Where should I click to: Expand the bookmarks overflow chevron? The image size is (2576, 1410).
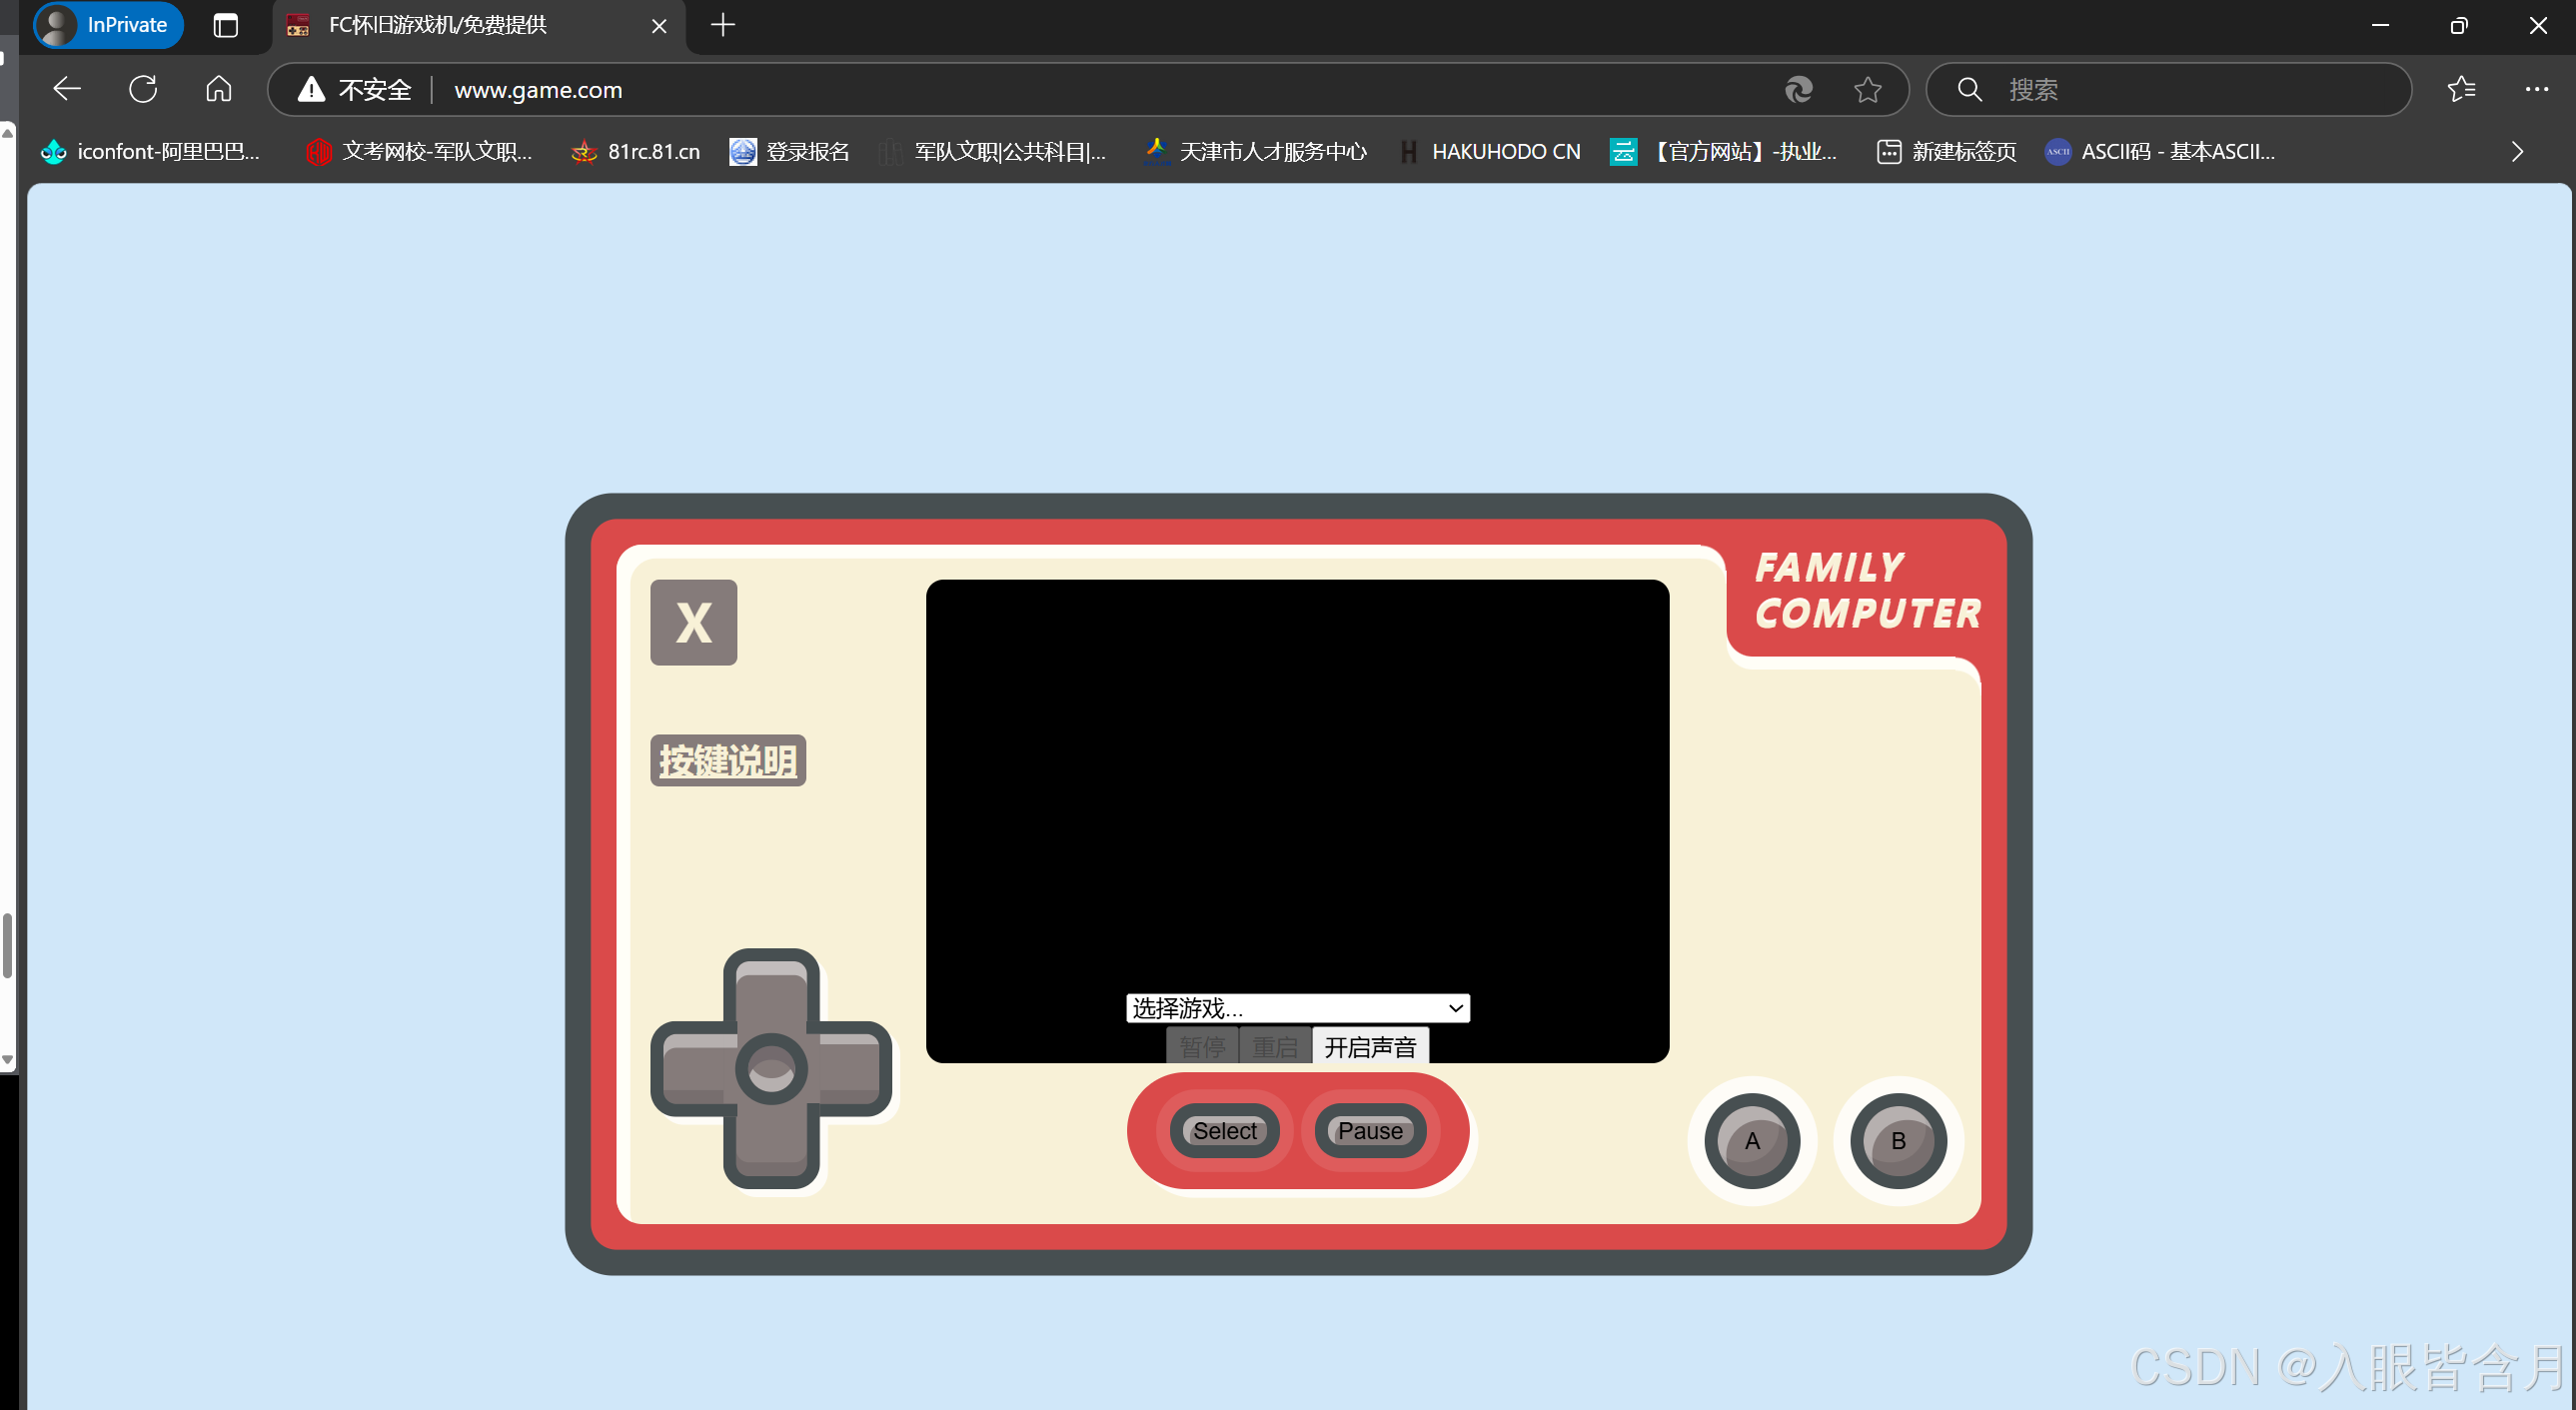2517,151
